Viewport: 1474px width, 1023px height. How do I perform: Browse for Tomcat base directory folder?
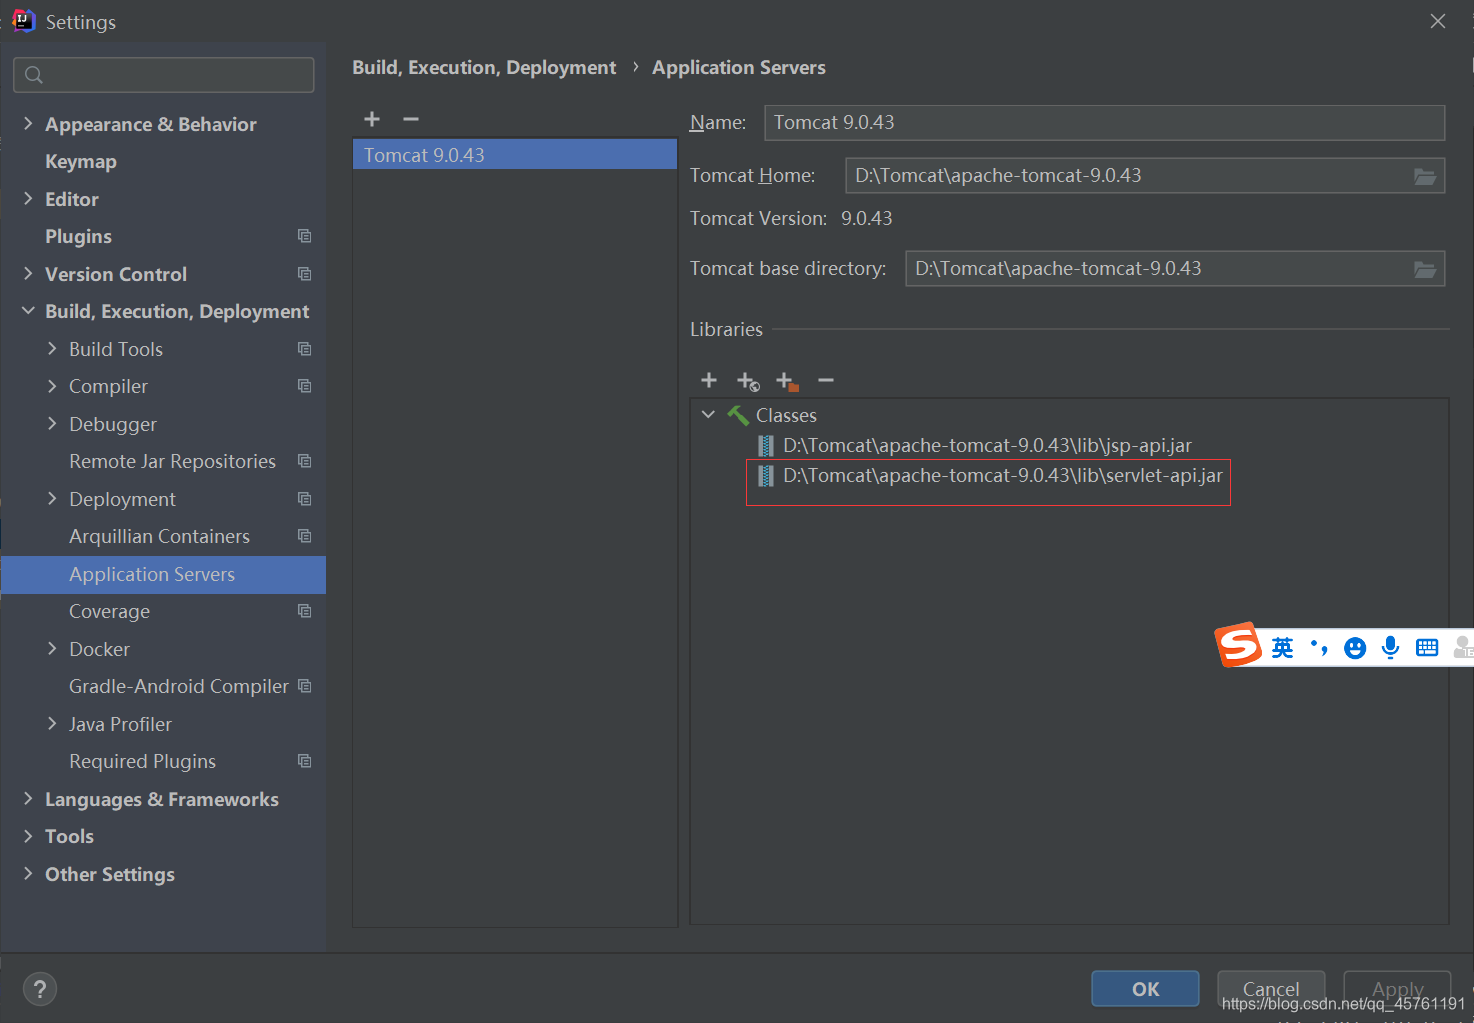click(x=1425, y=269)
